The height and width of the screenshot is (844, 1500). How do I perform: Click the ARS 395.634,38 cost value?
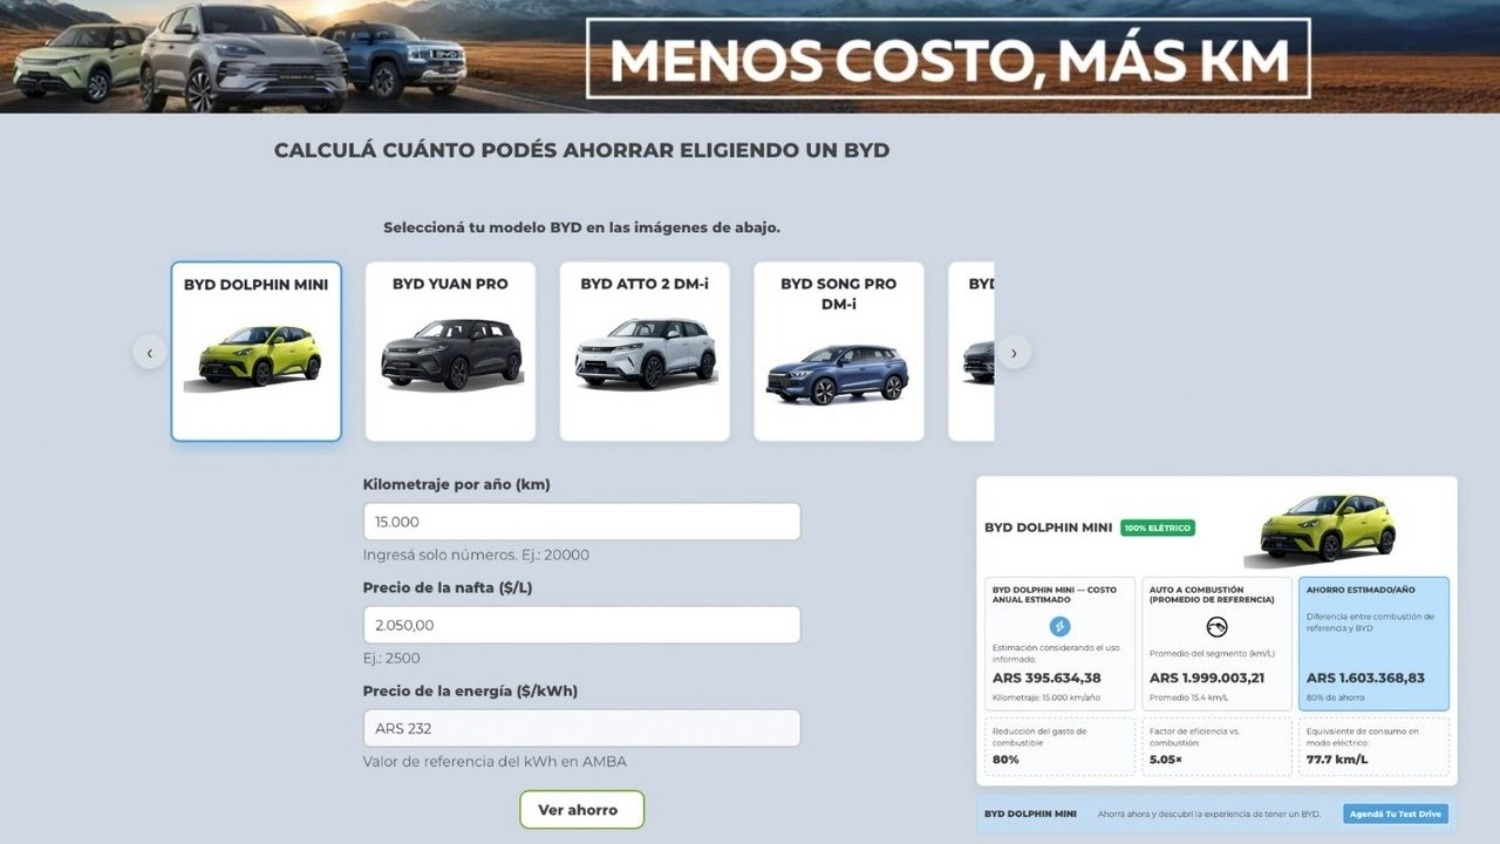[1046, 678]
